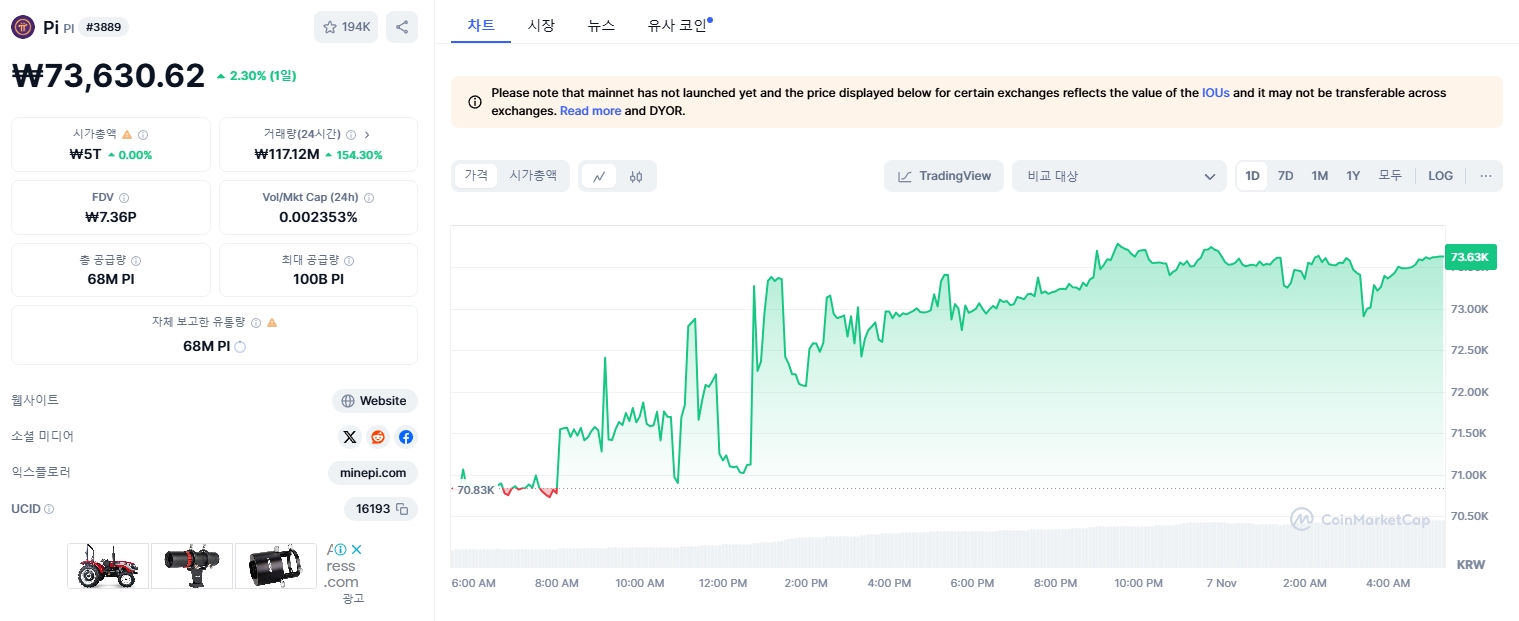
Task: Open the 비교 대상 comparison dropdown
Action: [1119, 175]
